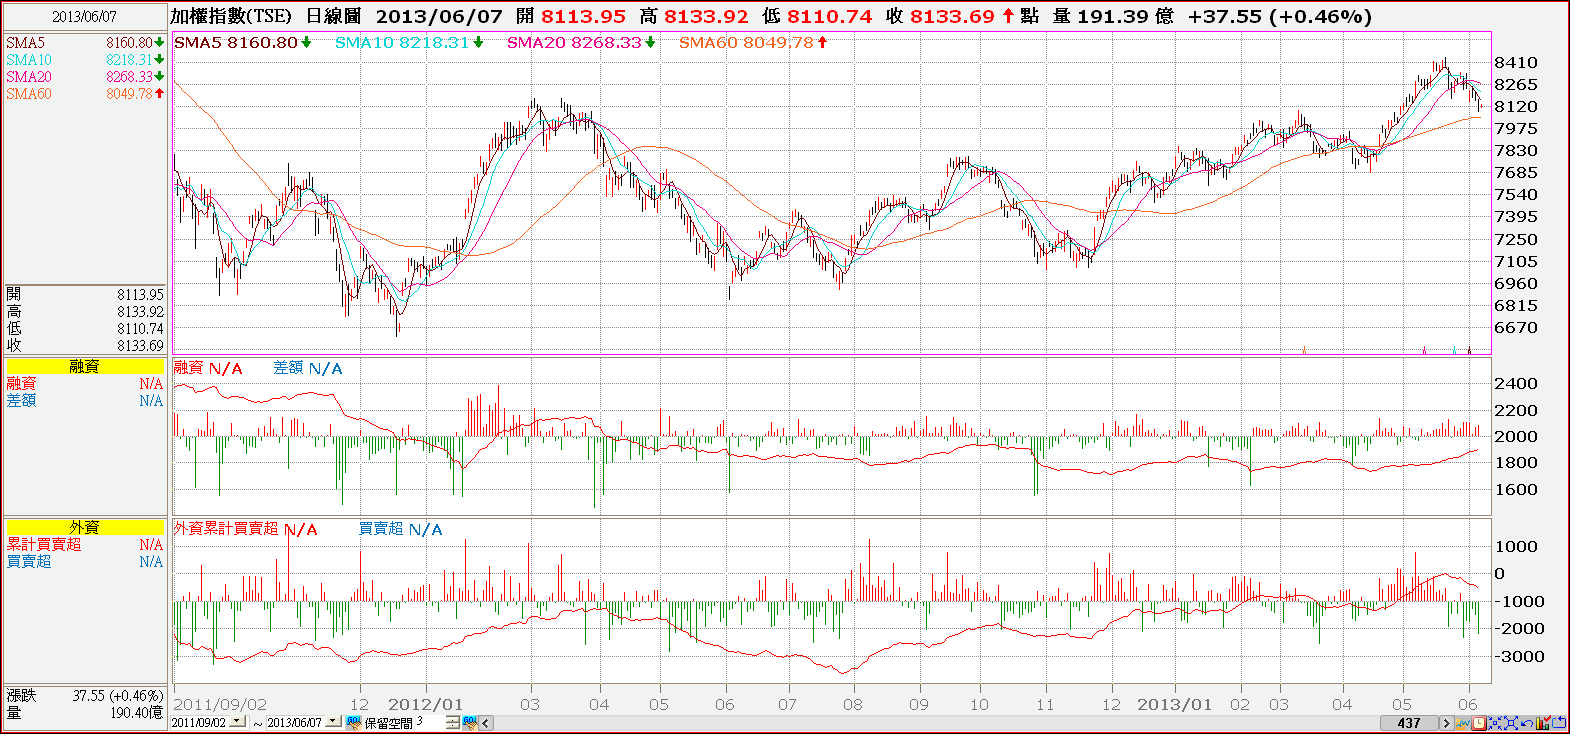Open the end date 2013/06/07 dropdown

tap(333, 722)
